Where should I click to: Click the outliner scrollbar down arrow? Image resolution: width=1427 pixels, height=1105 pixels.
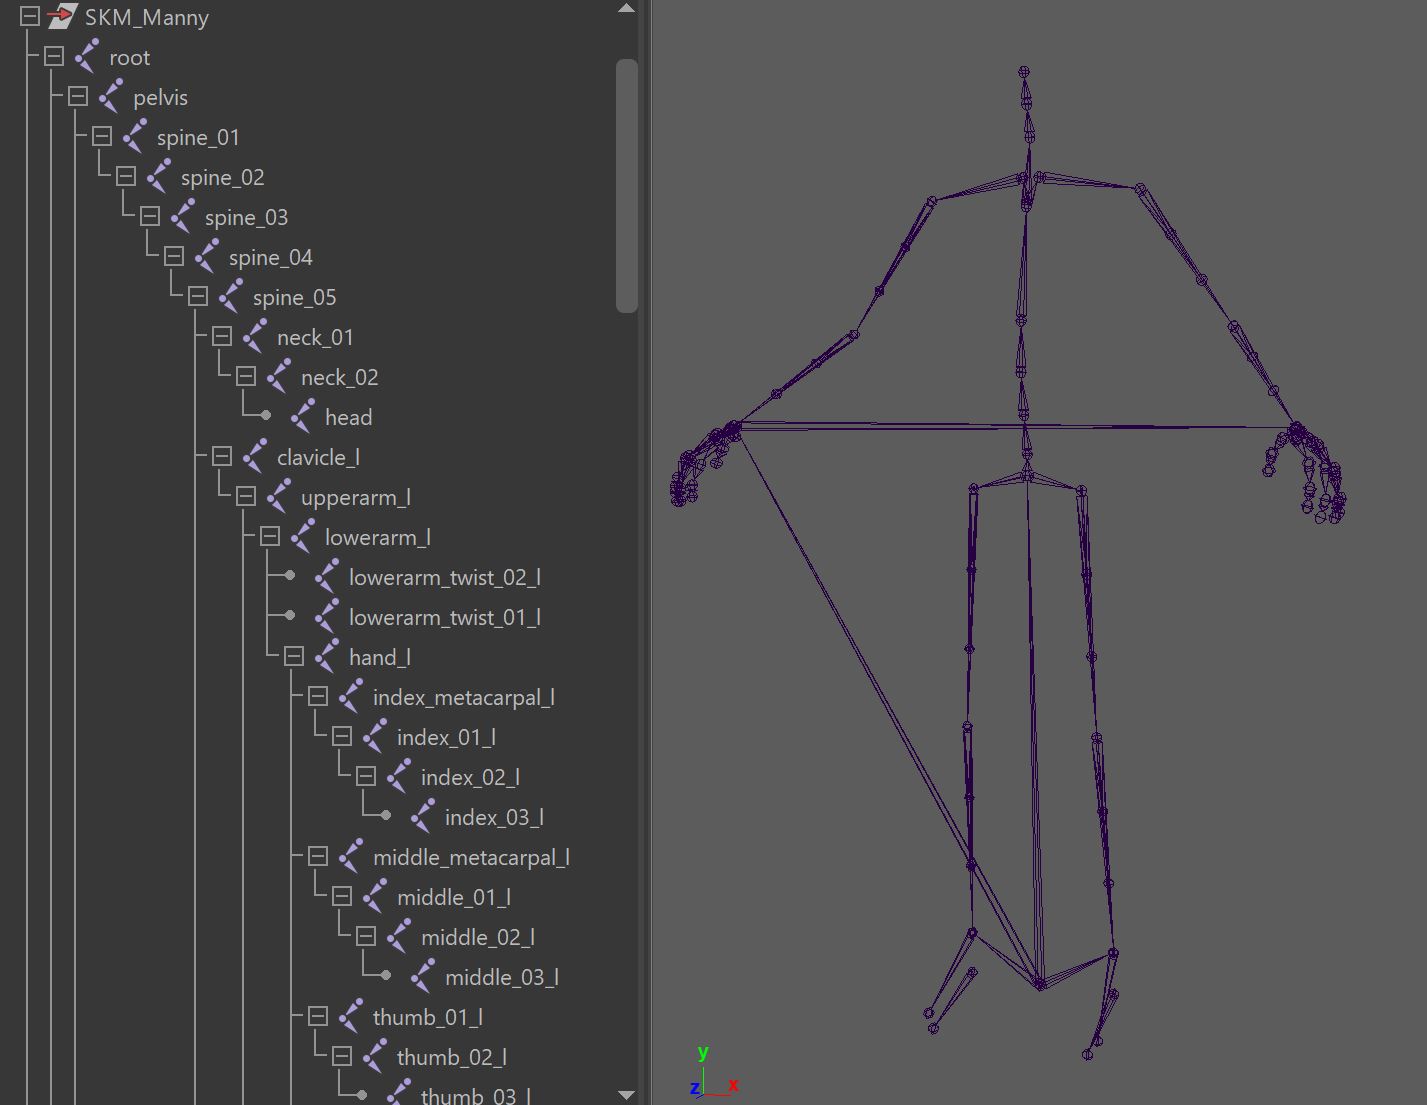click(627, 1094)
